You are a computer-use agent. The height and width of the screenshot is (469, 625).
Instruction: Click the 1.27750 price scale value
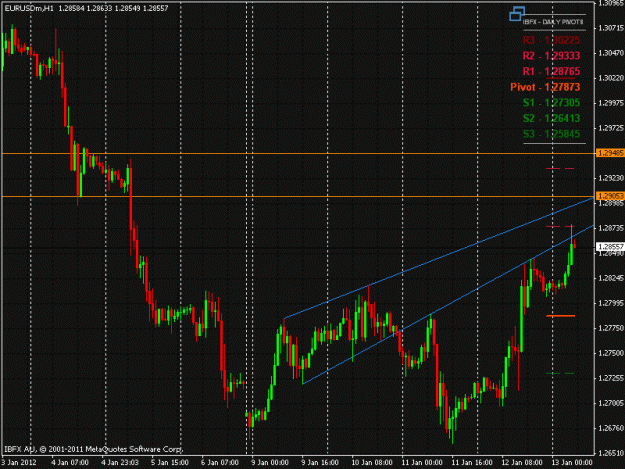[611, 328]
